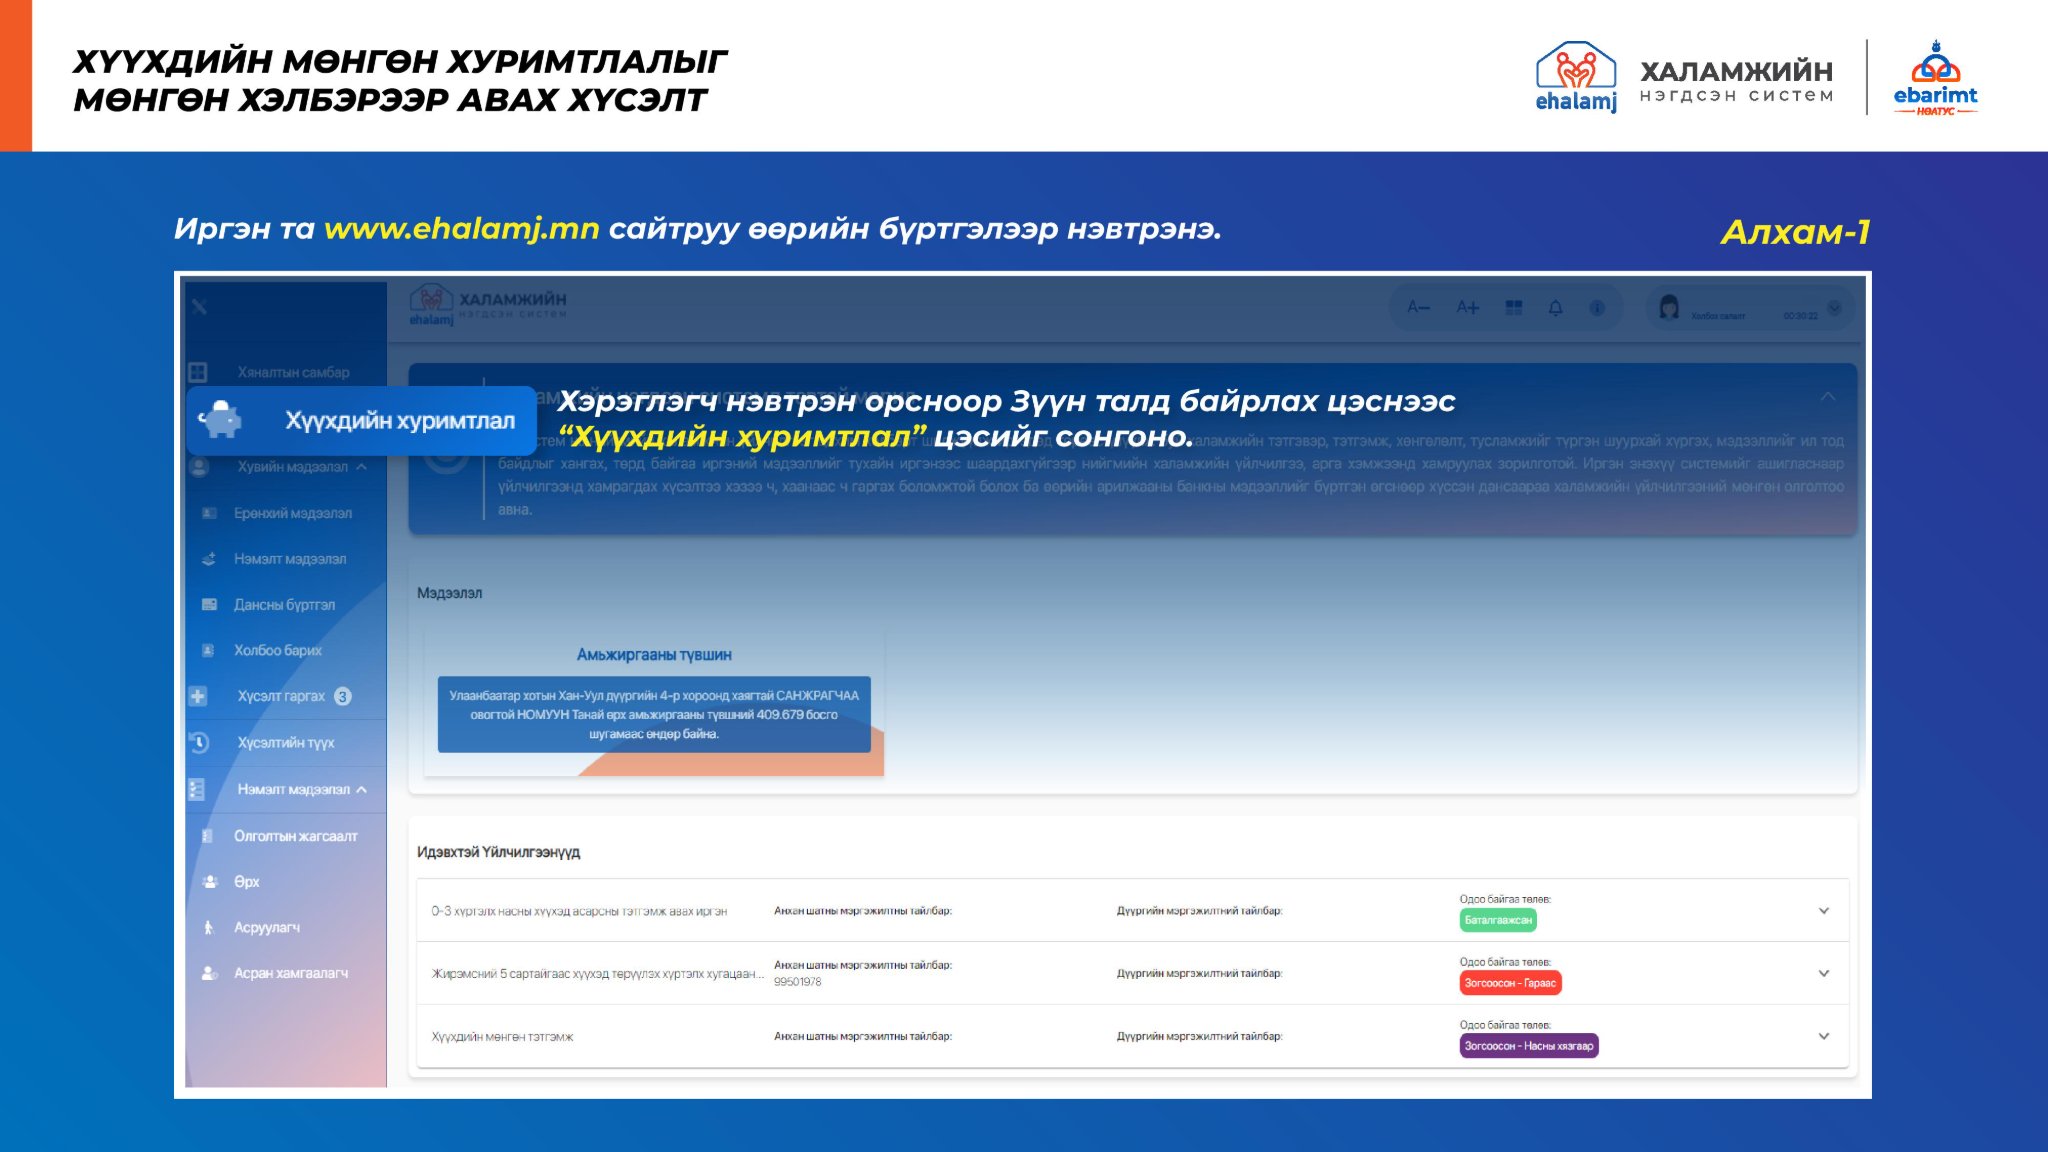Collapse the top info panel chevron

[1827, 397]
